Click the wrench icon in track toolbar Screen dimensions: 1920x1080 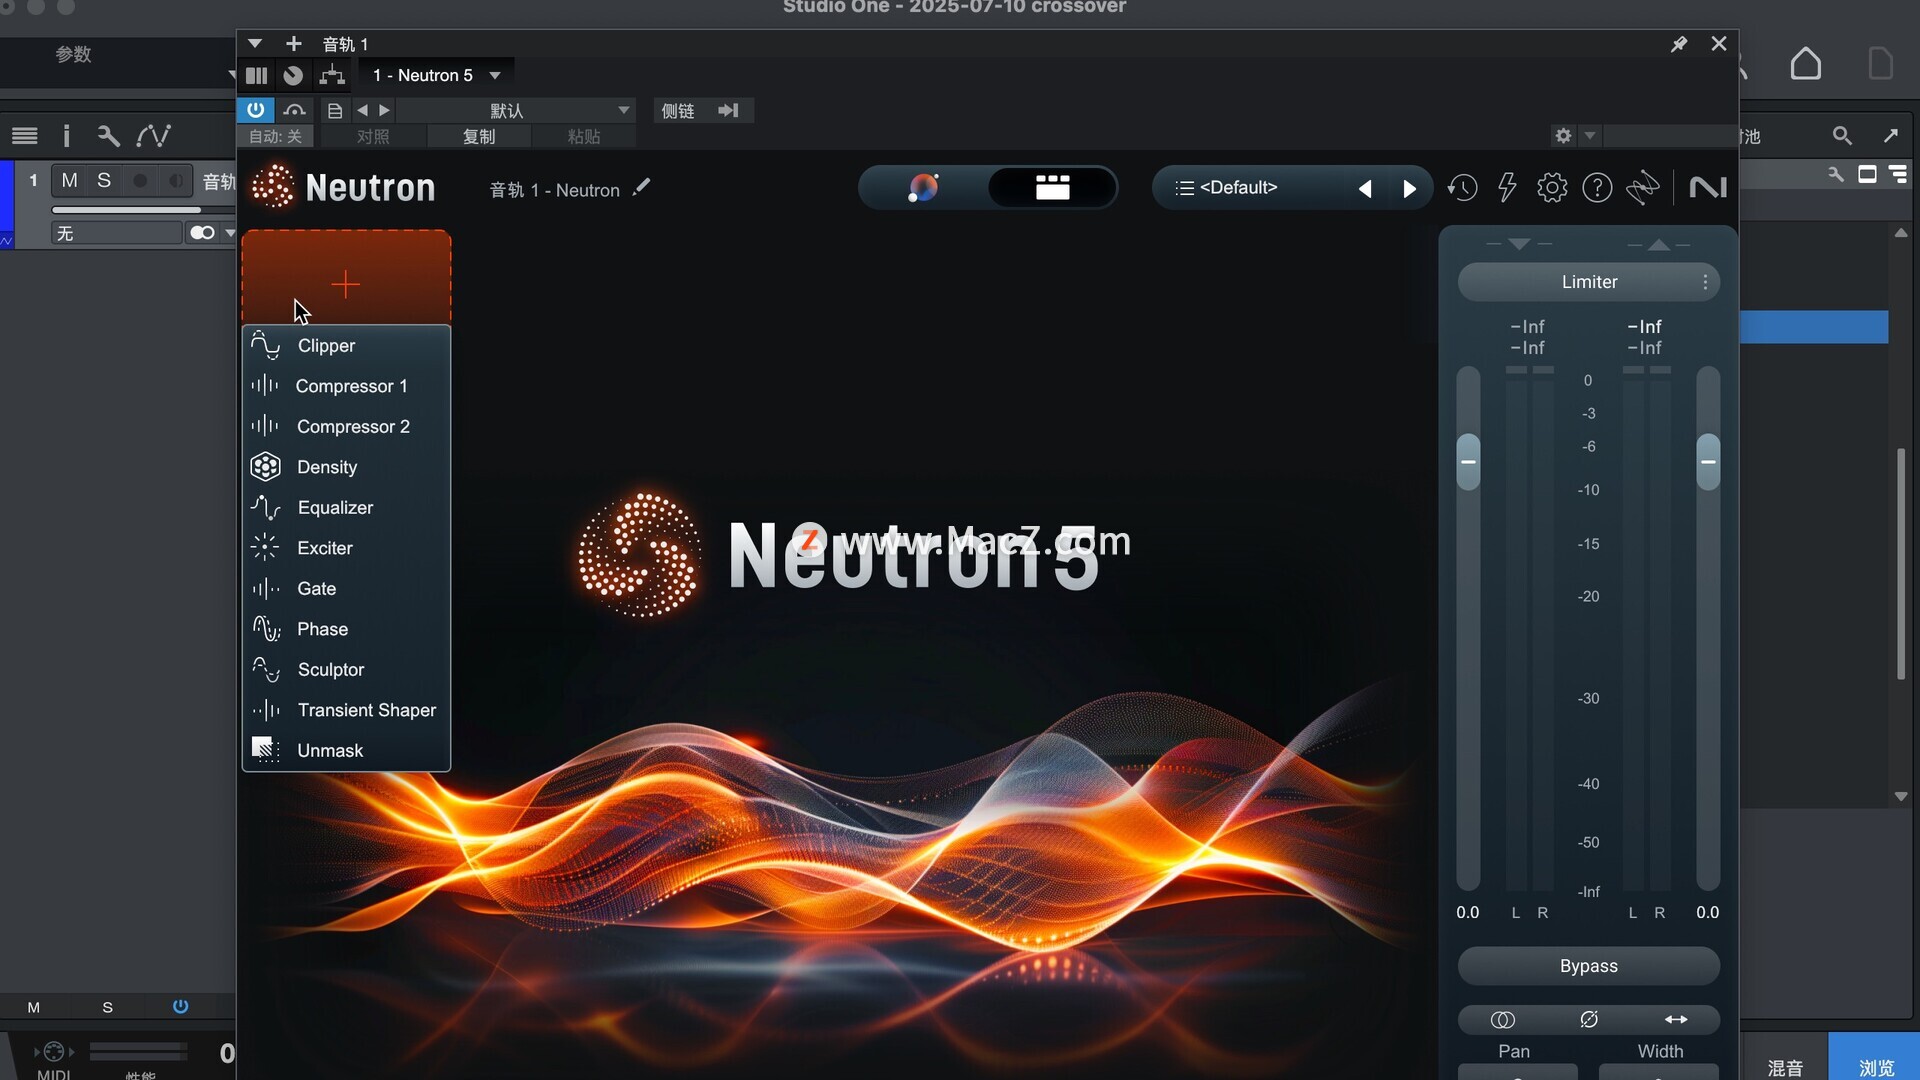108,135
